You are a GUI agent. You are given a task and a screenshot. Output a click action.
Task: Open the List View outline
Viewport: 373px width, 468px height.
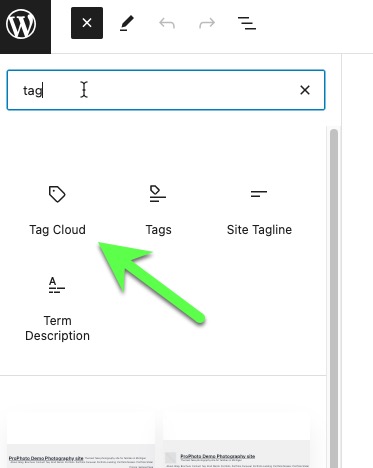247,23
